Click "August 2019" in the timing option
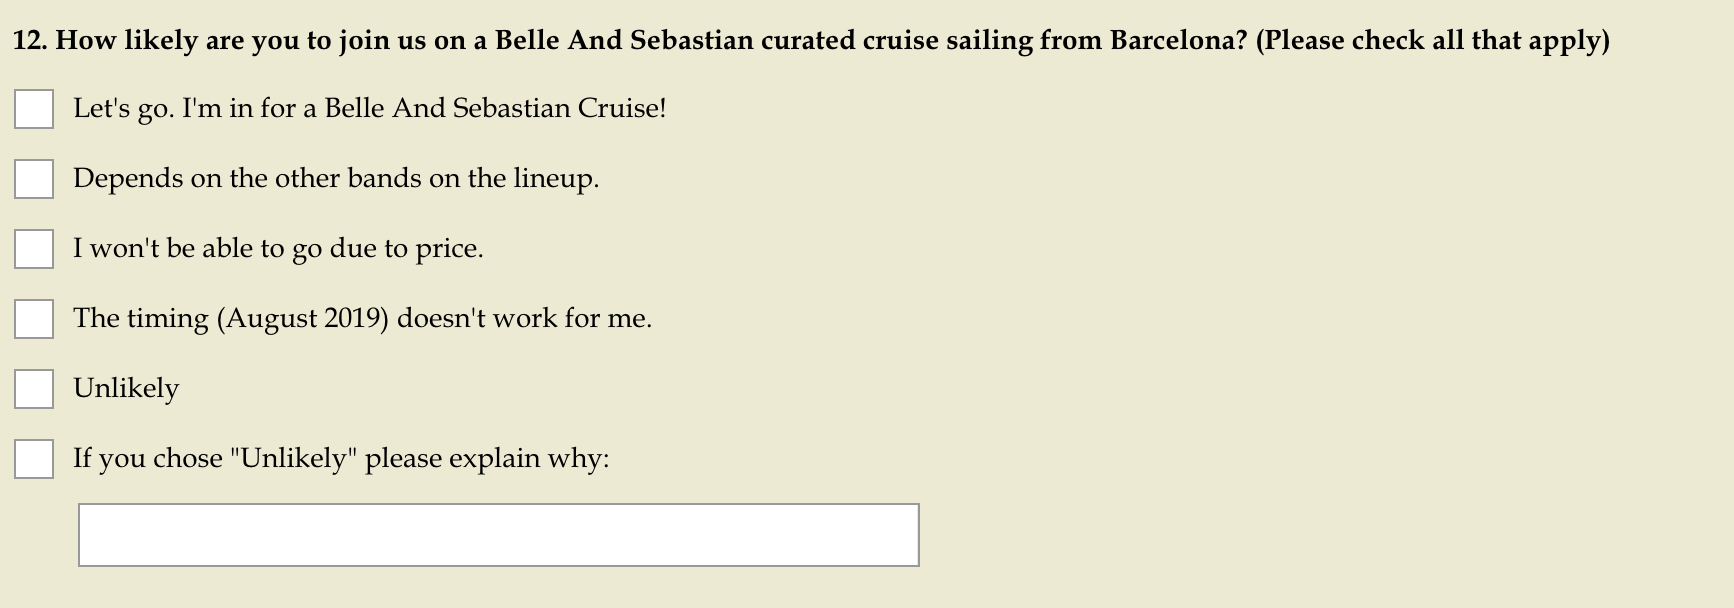Viewport: 1734px width, 608px height. tap(306, 319)
